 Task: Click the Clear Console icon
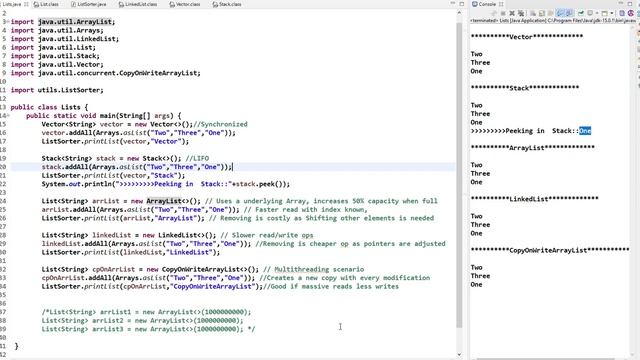coord(533,13)
